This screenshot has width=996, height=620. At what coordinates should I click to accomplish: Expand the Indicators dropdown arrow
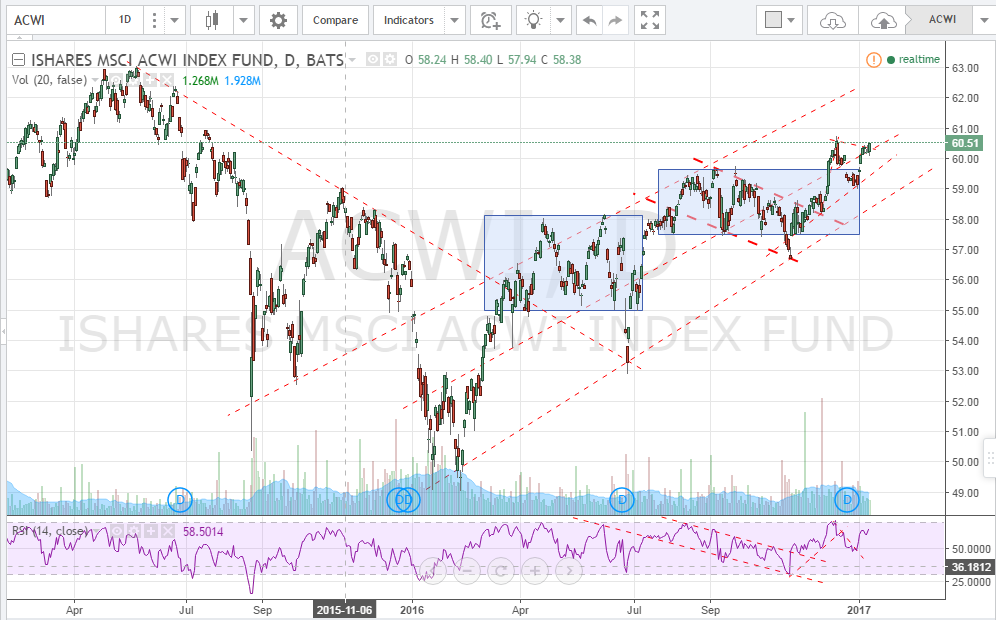tap(454, 20)
